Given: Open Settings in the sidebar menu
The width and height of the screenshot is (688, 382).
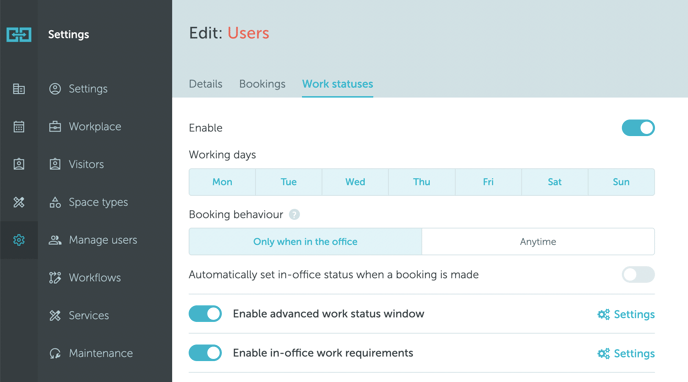Looking at the screenshot, I should [88, 89].
